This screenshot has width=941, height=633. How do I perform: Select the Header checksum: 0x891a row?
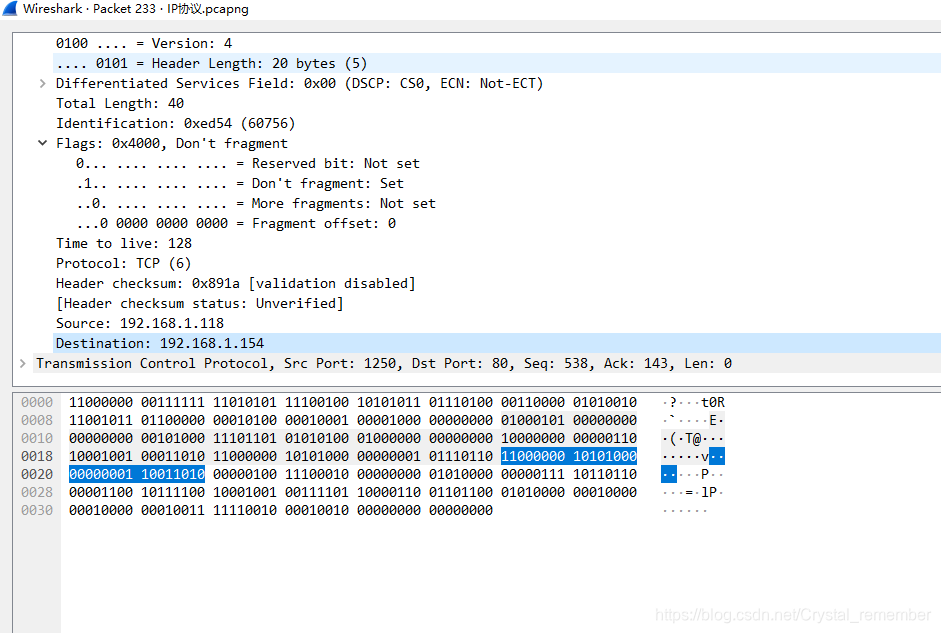pyautogui.click(x=235, y=283)
